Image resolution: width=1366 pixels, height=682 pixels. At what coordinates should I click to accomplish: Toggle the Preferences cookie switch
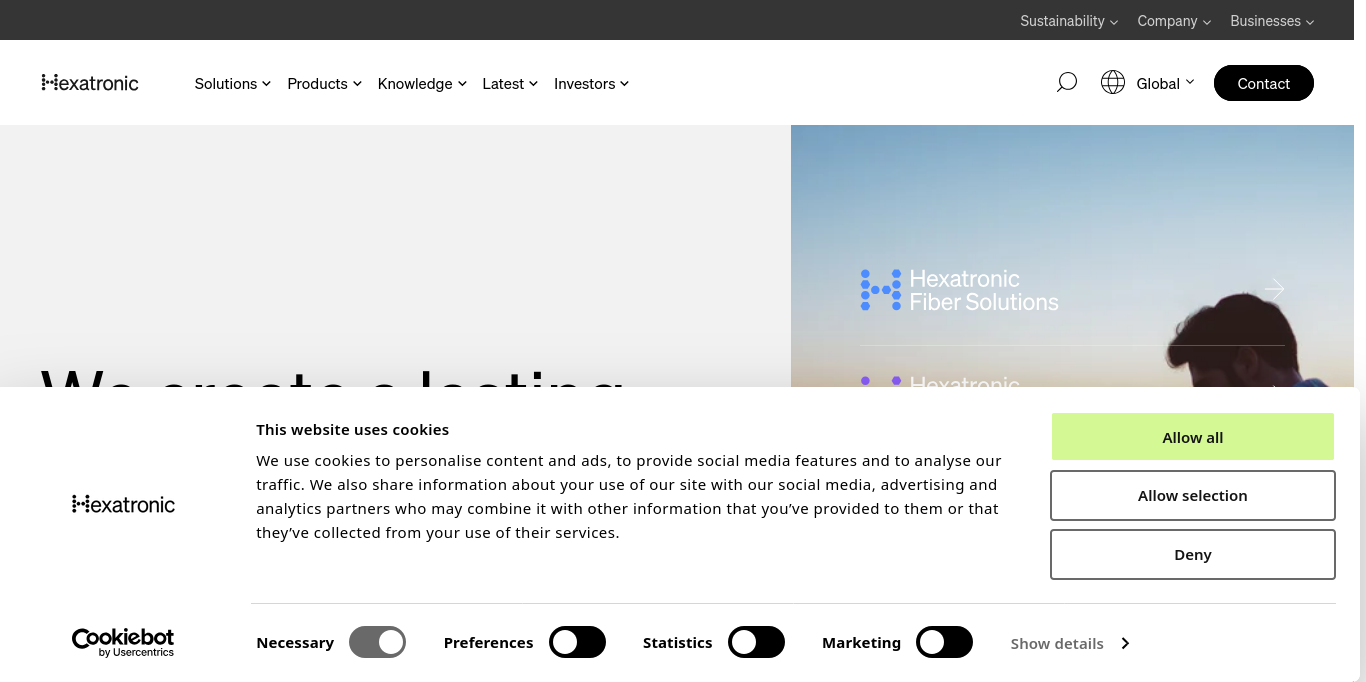click(577, 642)
